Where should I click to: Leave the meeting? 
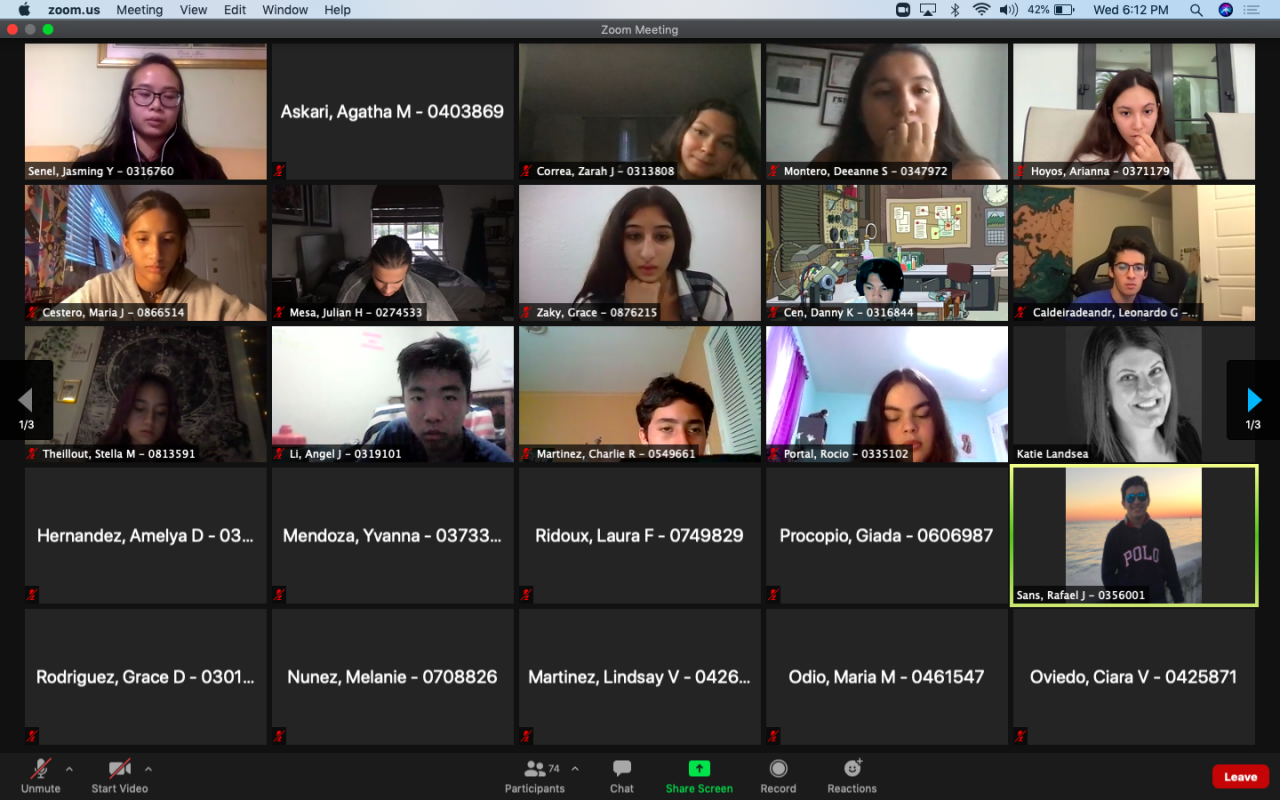click(x=1240, y=777)
